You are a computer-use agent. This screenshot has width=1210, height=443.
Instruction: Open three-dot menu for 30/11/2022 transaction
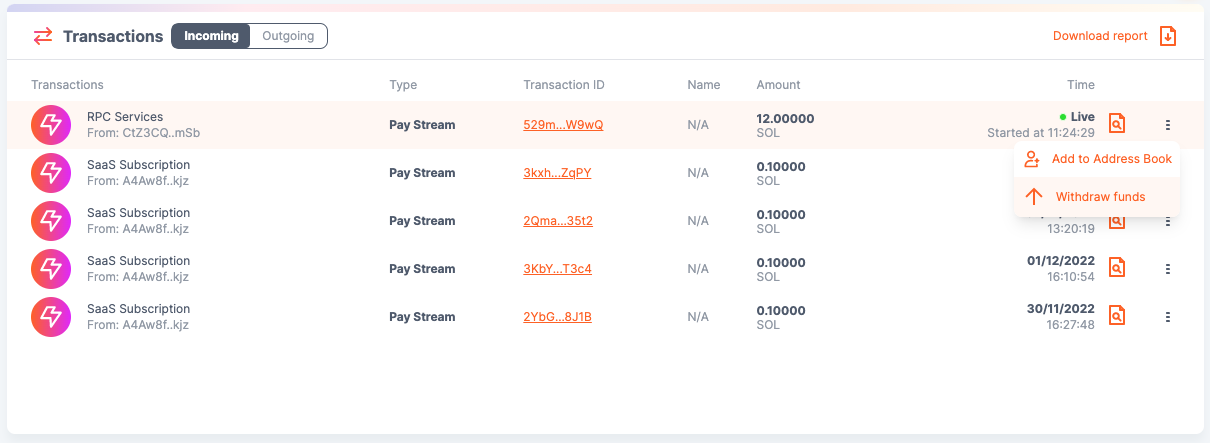[x=1167, y=317]
